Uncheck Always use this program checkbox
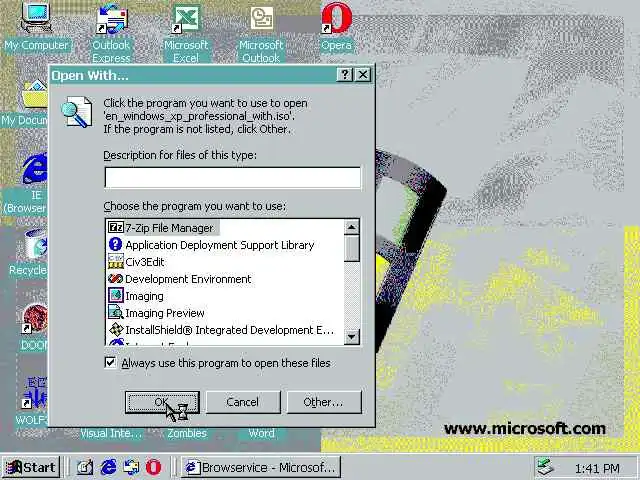 [110, 362]
